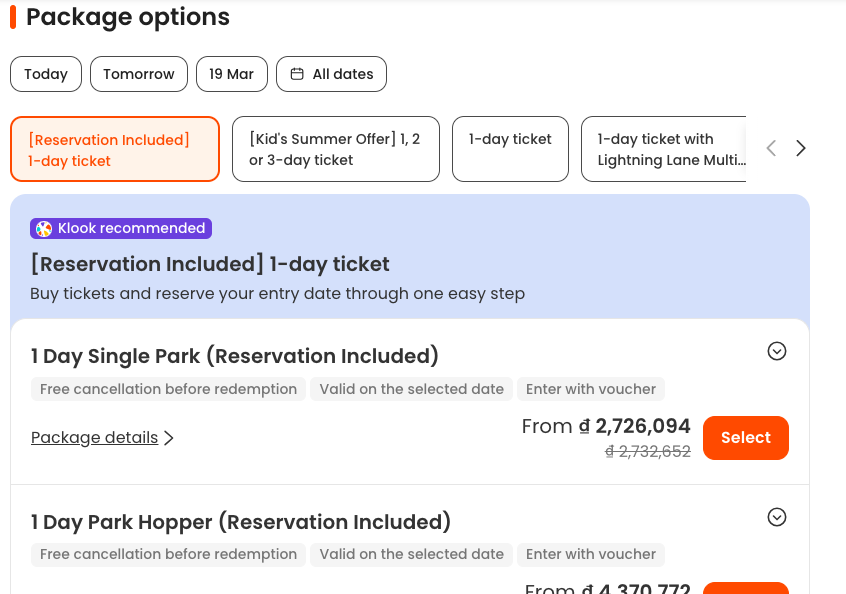The image size is (846, 594).
Task: Click Free cancellation tag under Single Park
Action: point(168,389)
